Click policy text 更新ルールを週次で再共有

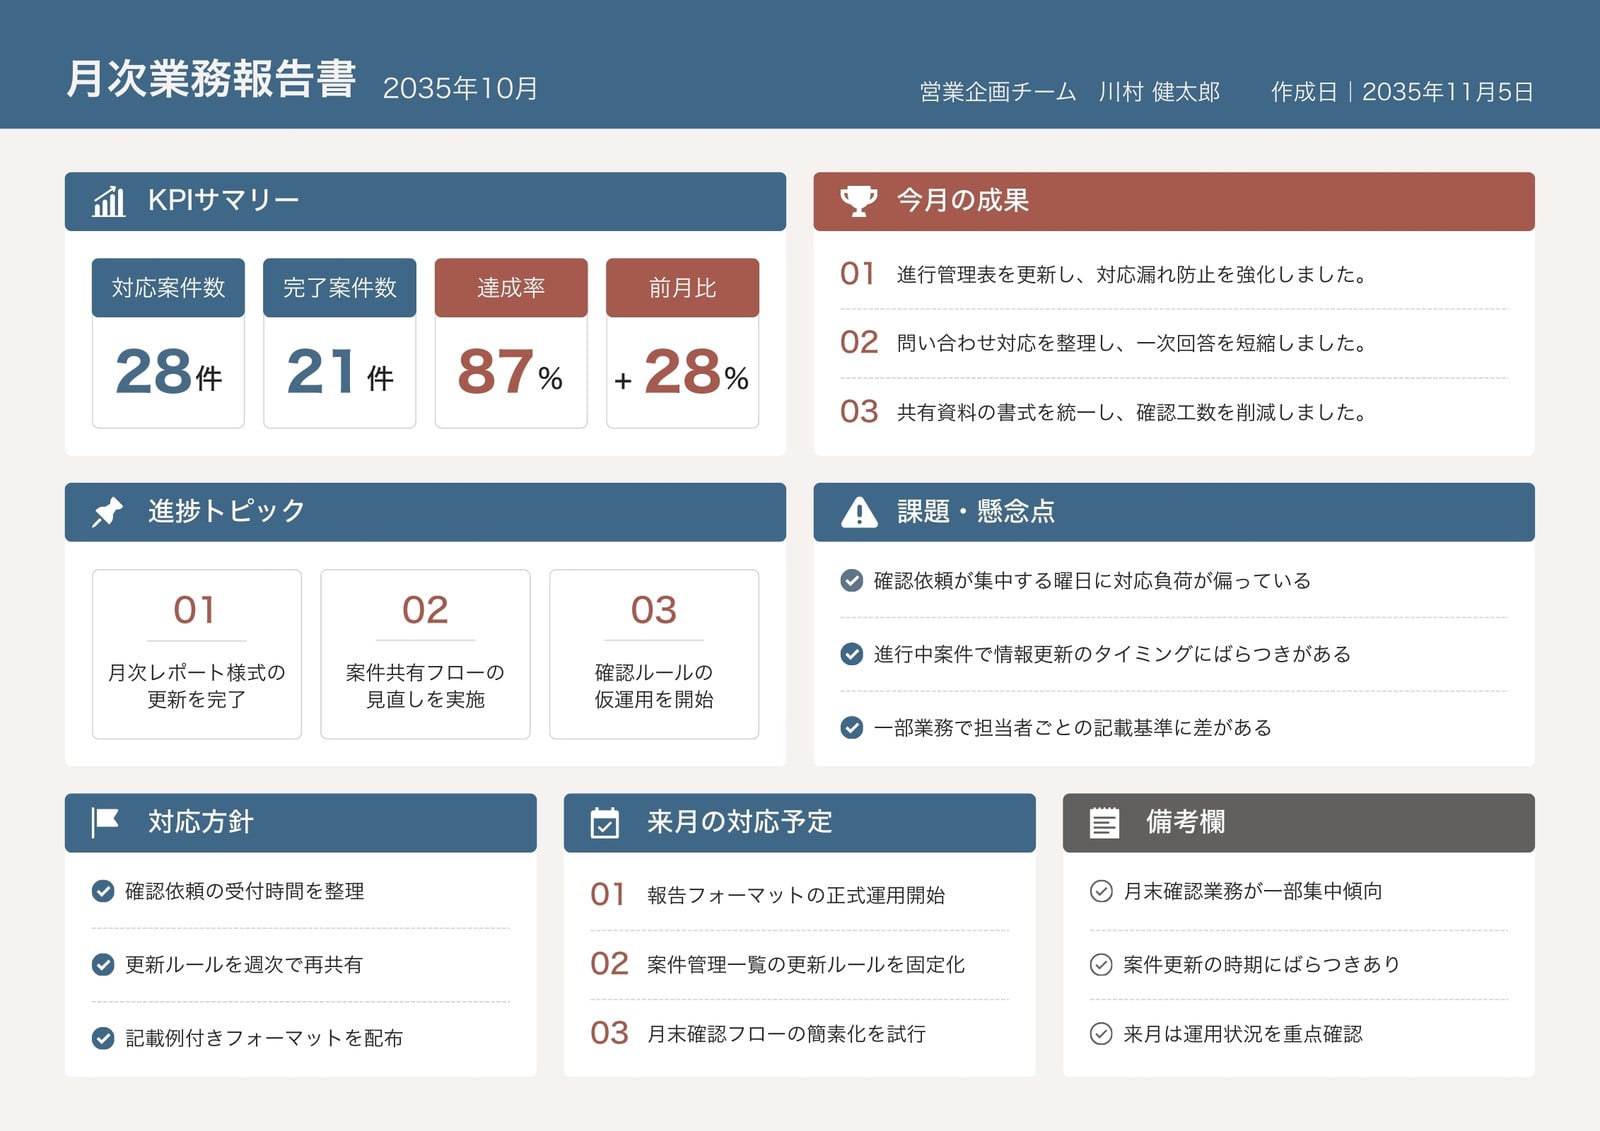point(244,965)
